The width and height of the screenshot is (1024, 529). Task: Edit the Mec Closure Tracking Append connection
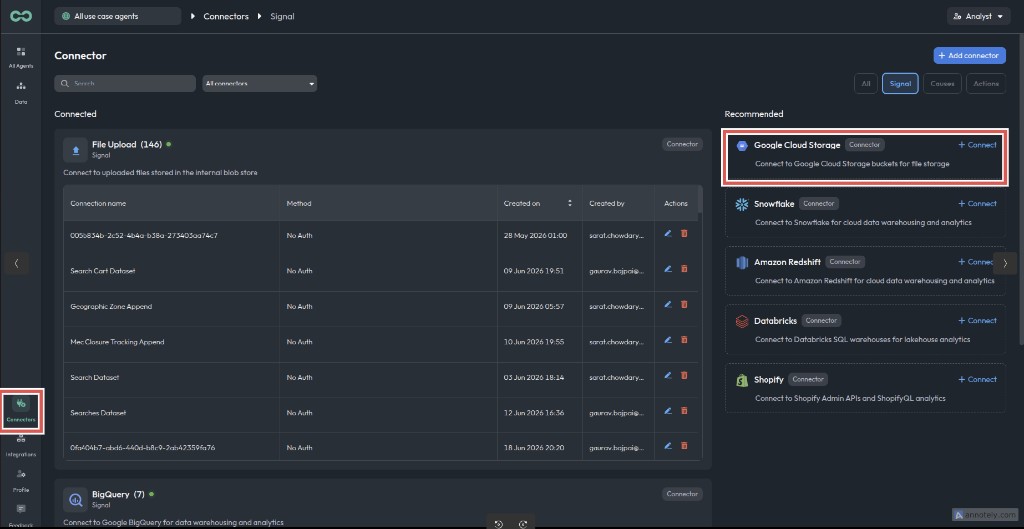(667, 340)
